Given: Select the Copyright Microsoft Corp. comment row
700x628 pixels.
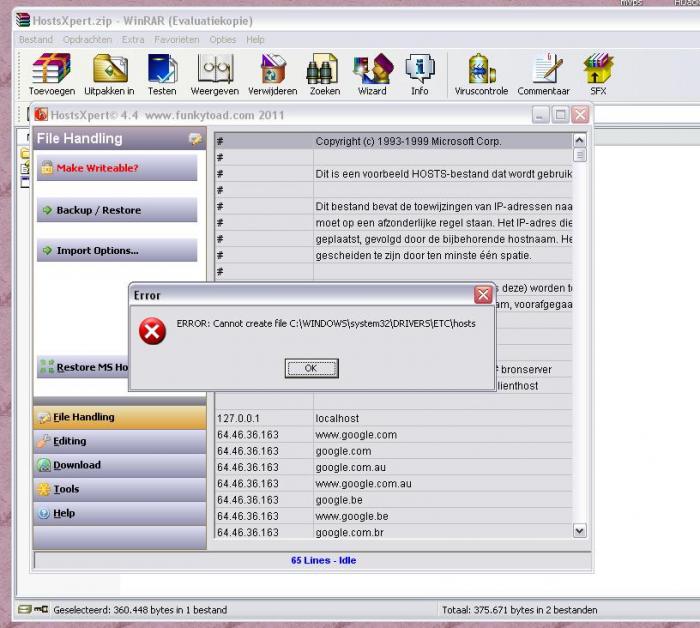Looking at the screenshot, I should pyautogui.click(x=394, y=141).
